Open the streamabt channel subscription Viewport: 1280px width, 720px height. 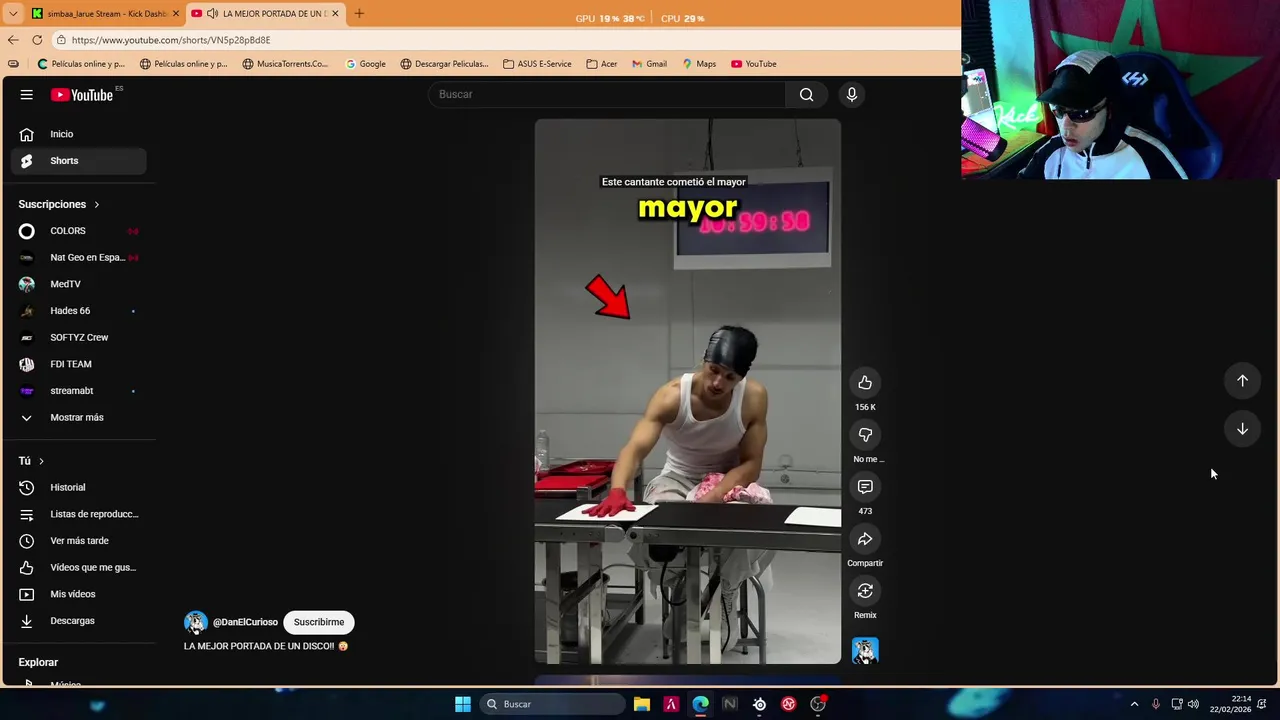click(78, 391)
